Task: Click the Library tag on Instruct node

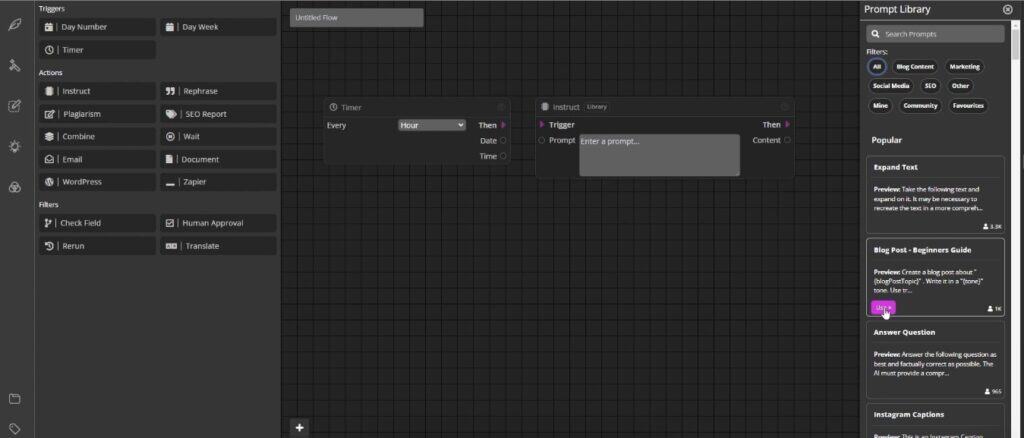Action: [596, 106]
